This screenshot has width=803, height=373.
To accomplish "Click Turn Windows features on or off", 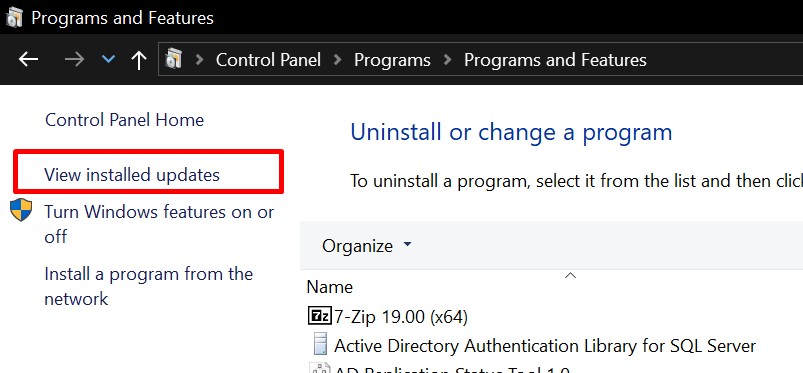I will pos(159,224).
